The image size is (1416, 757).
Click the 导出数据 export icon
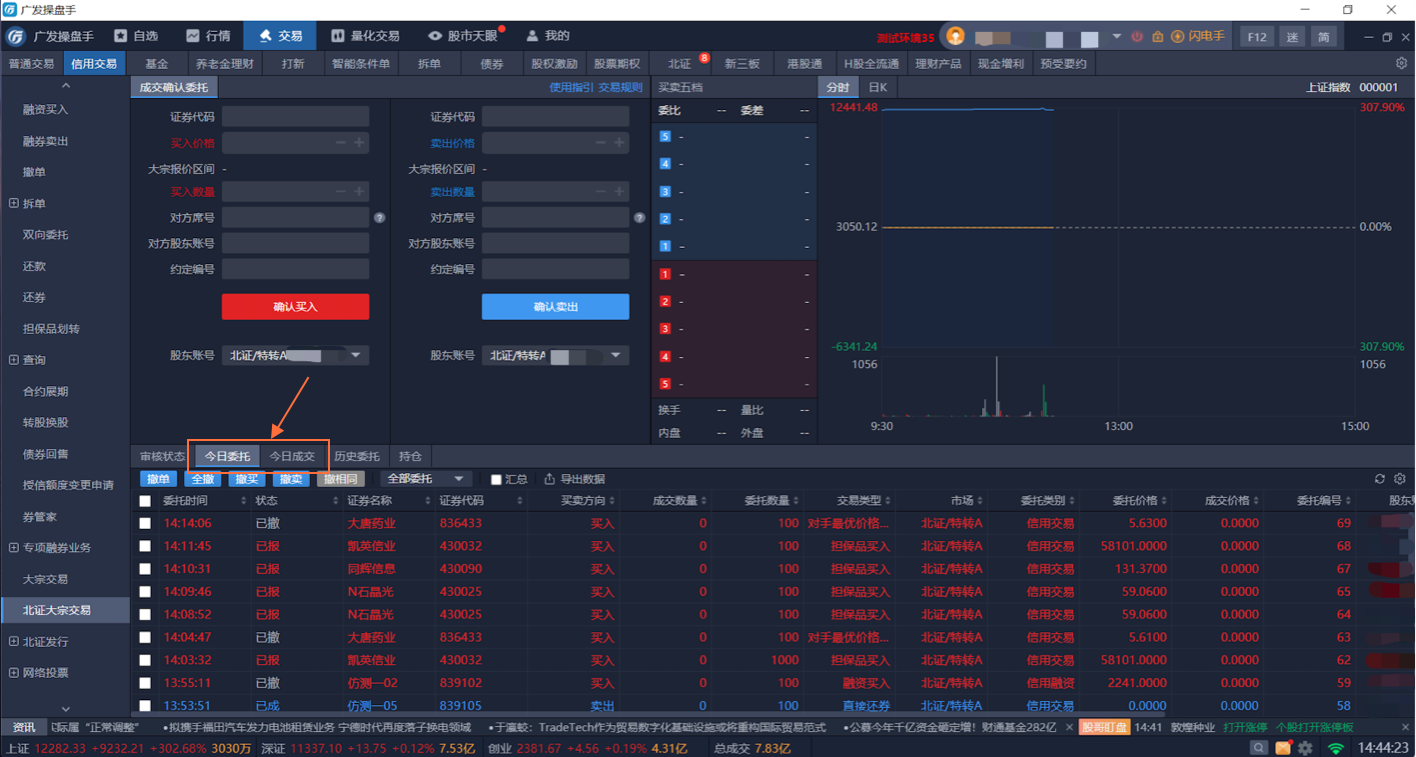tap(549, 479)
